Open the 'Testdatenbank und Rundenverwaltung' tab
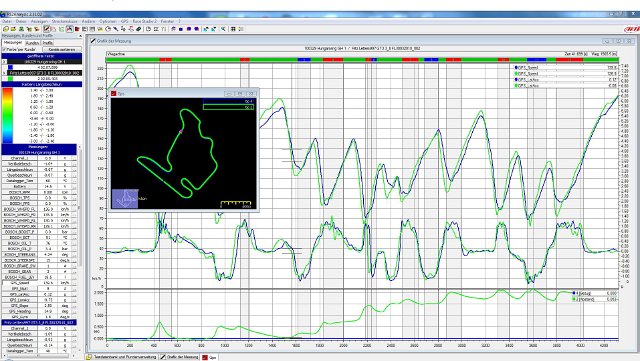640x361 pixels. click(121, 357)
